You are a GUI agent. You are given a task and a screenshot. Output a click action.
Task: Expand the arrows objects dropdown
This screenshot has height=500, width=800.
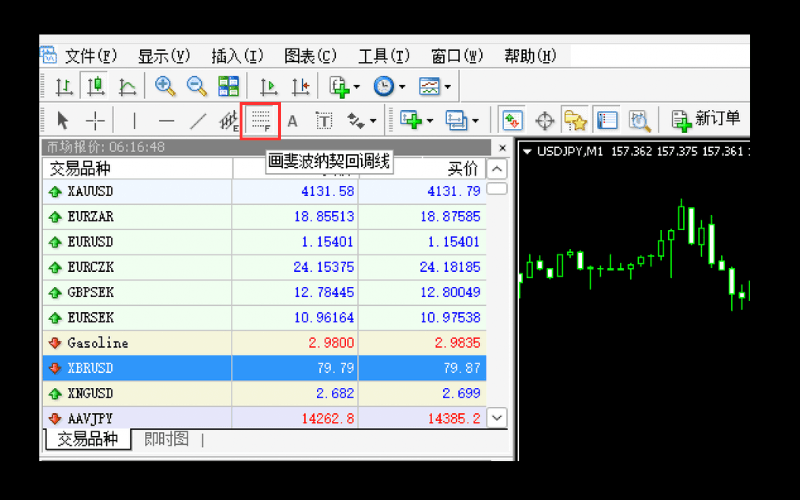373,121
